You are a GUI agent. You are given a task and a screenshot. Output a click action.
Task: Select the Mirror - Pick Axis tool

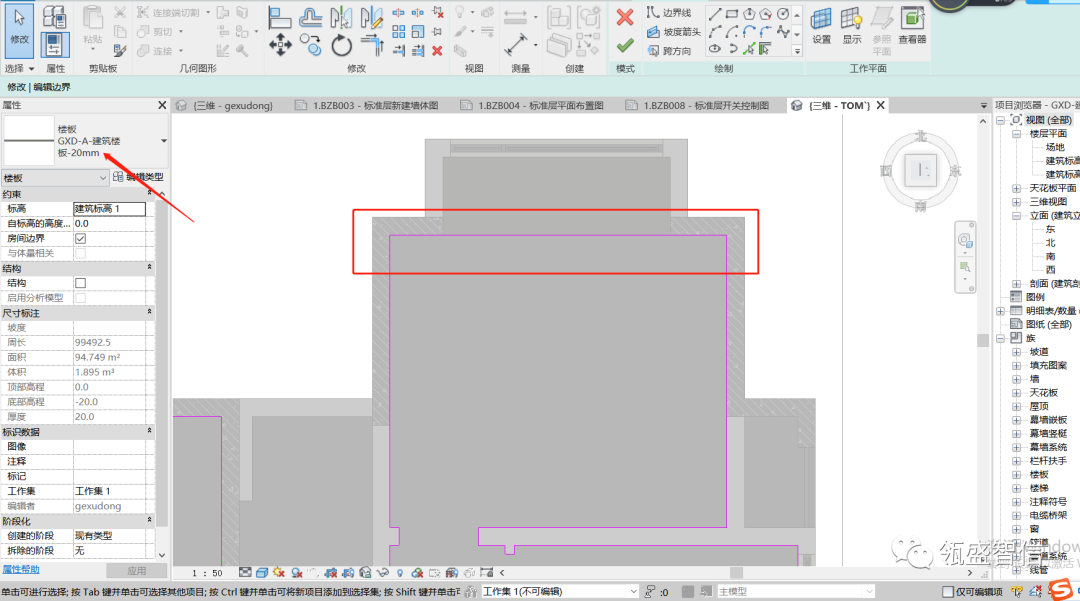[341, 18]
